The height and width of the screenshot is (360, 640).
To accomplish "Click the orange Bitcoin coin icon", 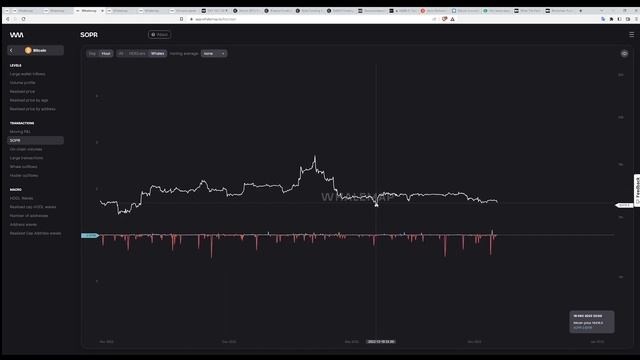I will pos(28,50).
